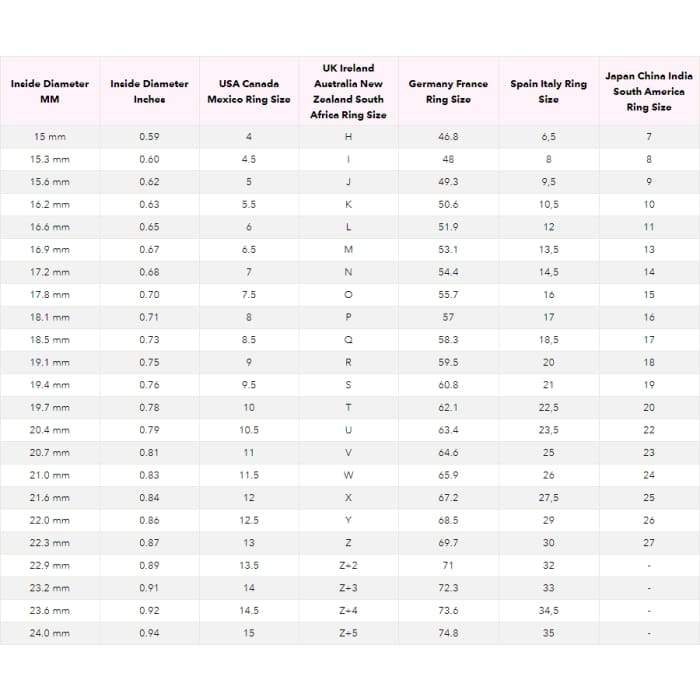Click the Spain Italy Ring Size header

tap(548, 91)
